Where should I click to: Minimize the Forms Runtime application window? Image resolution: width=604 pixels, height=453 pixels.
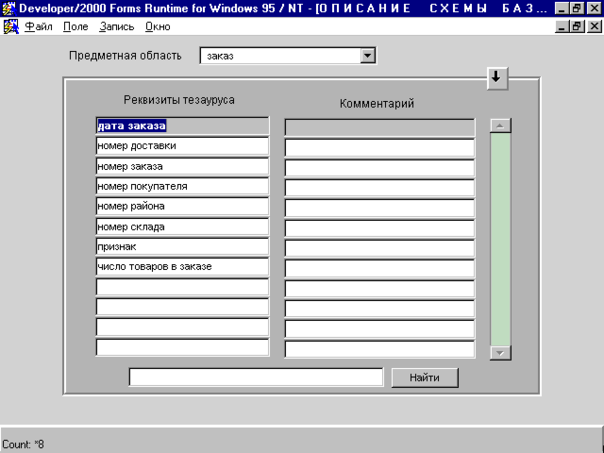(562, 8)
